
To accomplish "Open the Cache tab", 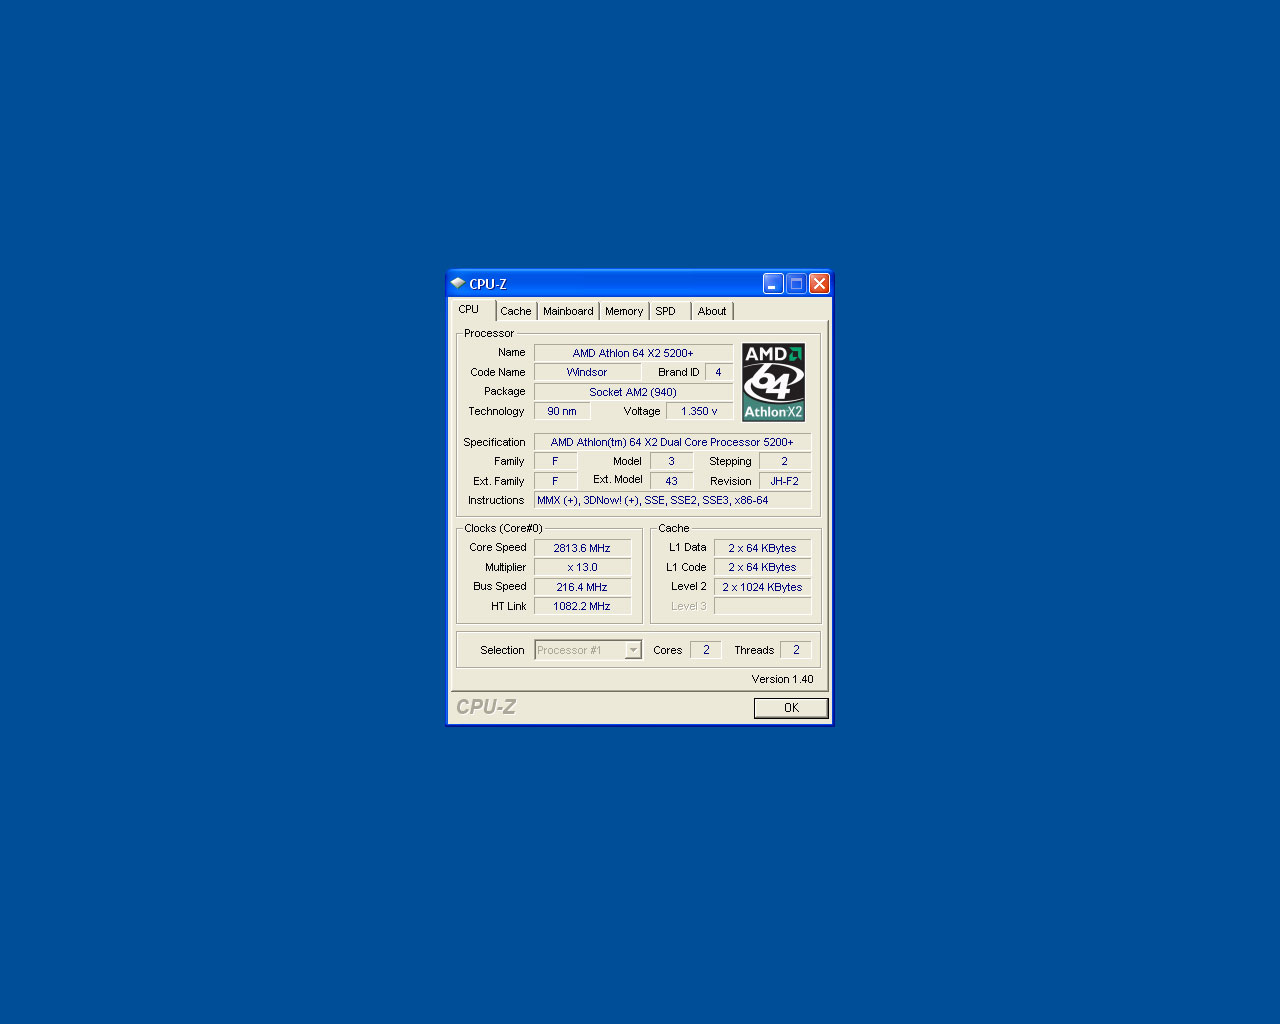I will click(516, 311).
